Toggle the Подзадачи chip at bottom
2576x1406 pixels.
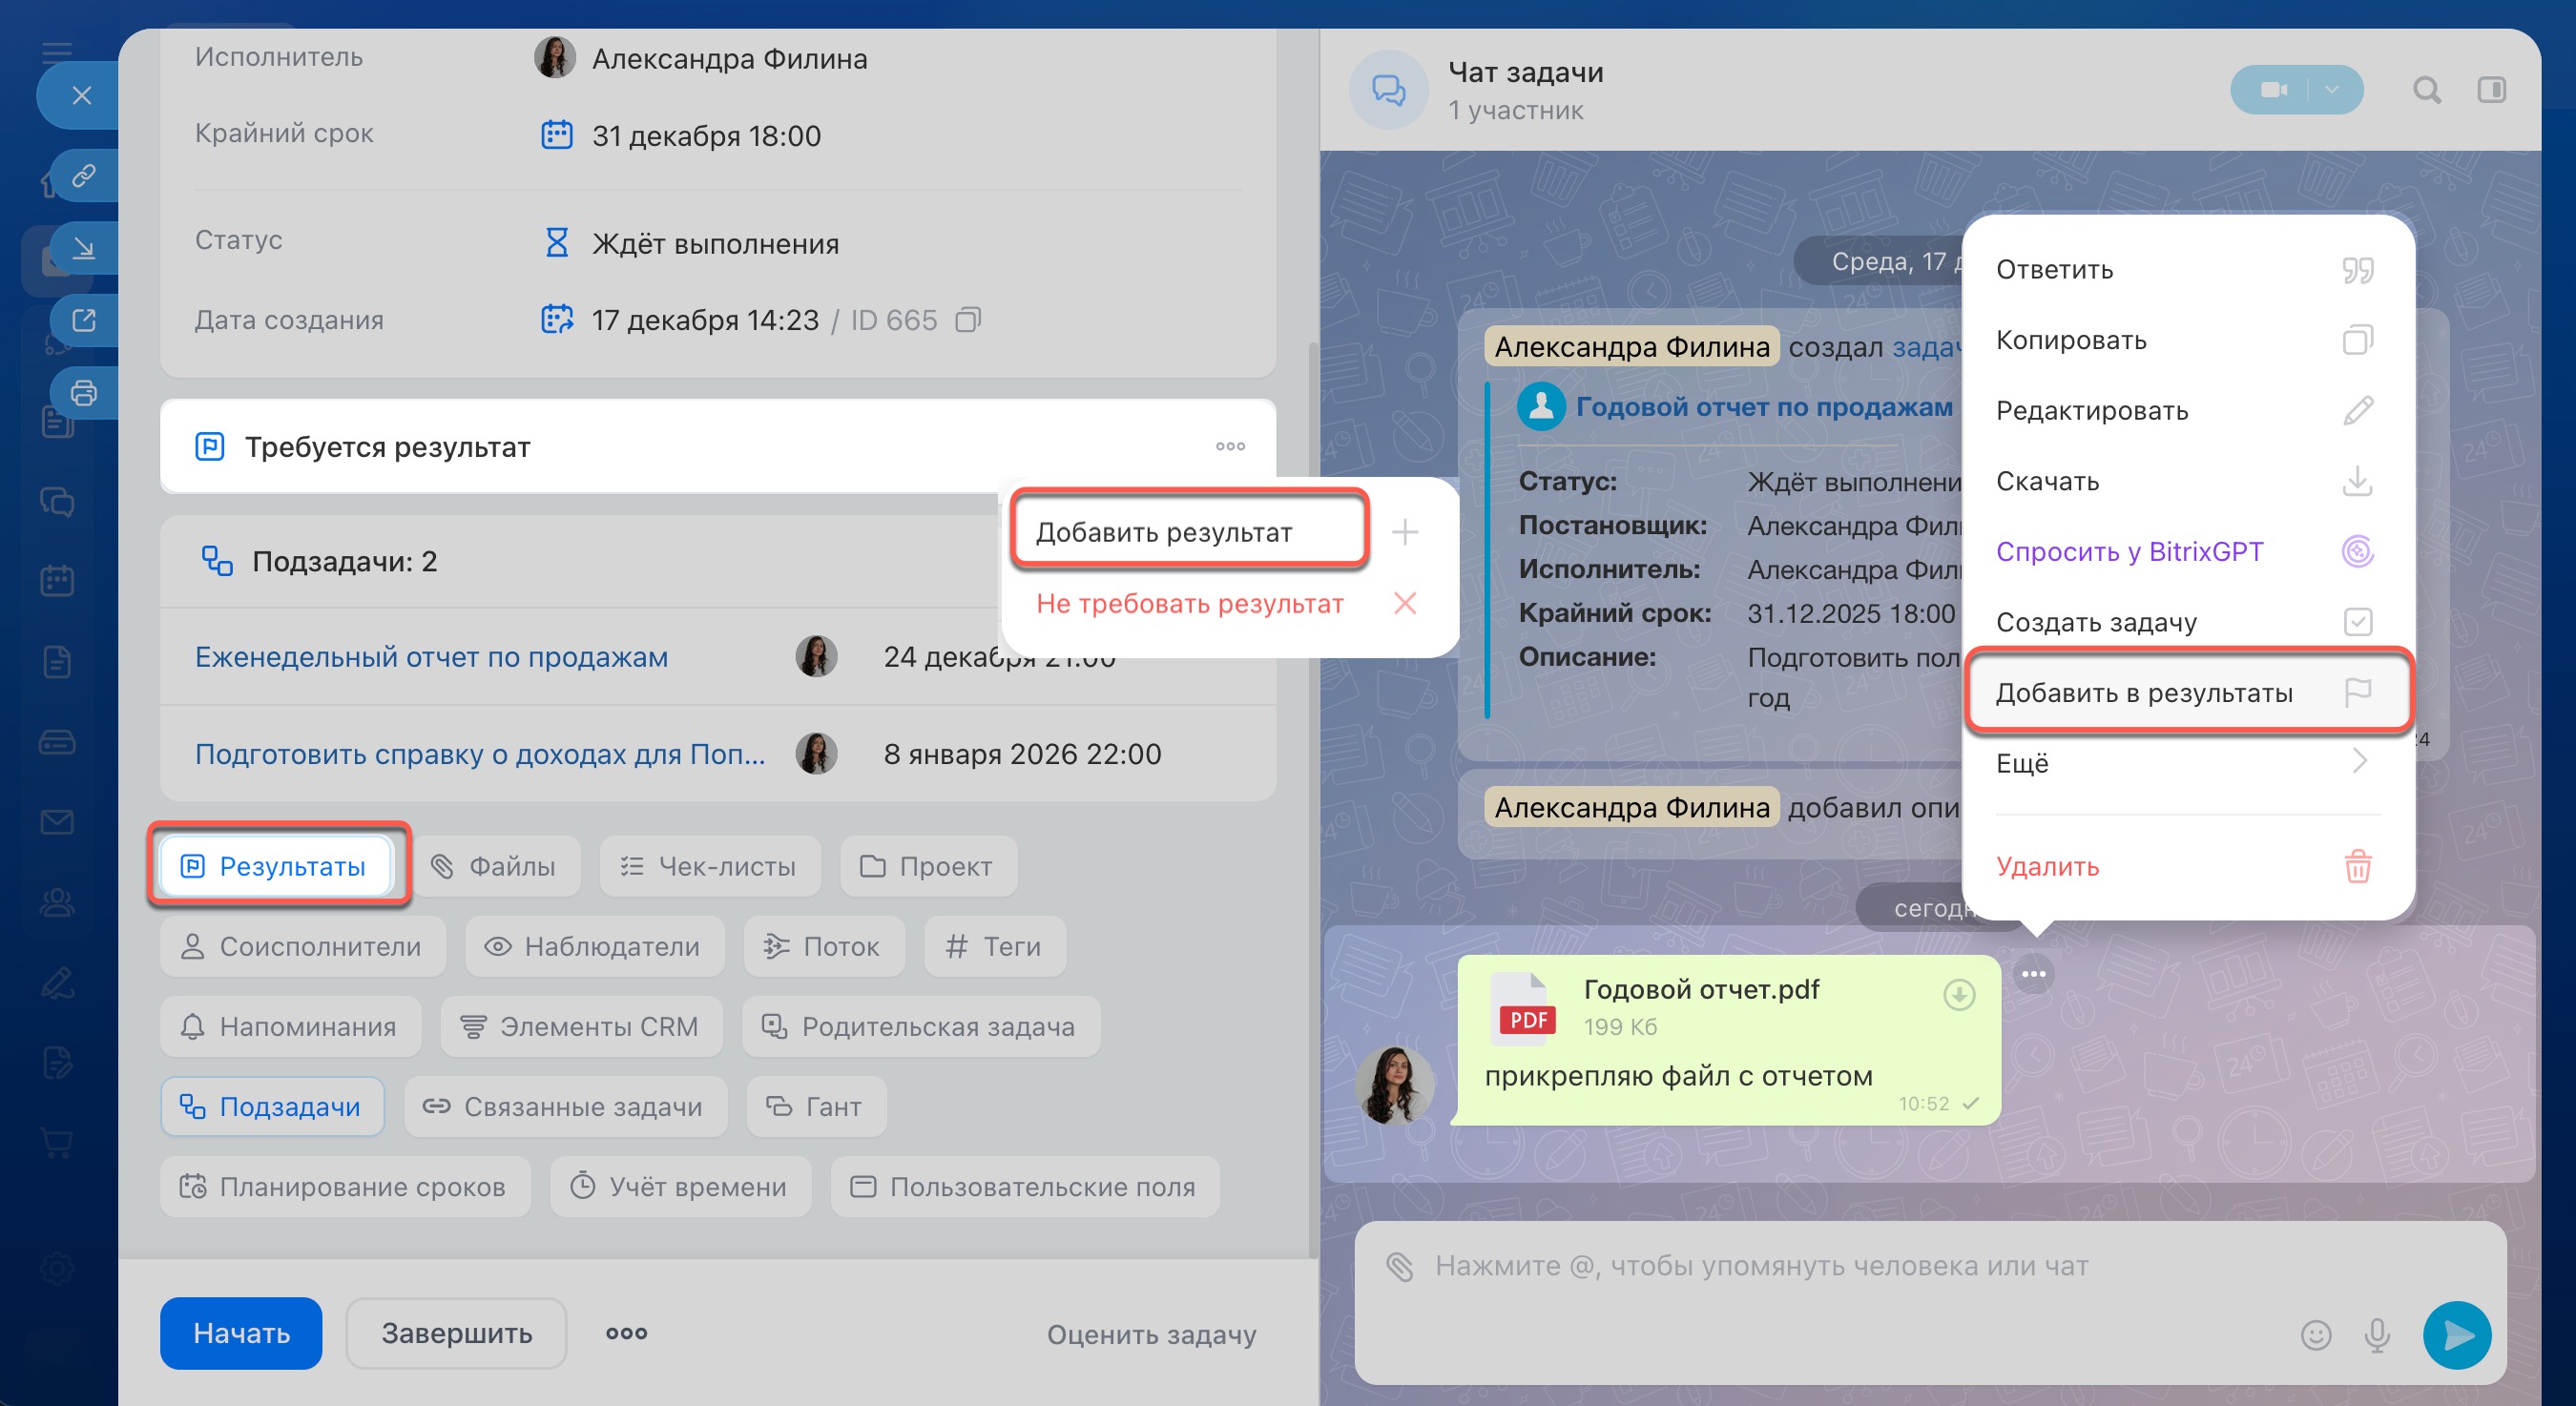point(272,1107)
